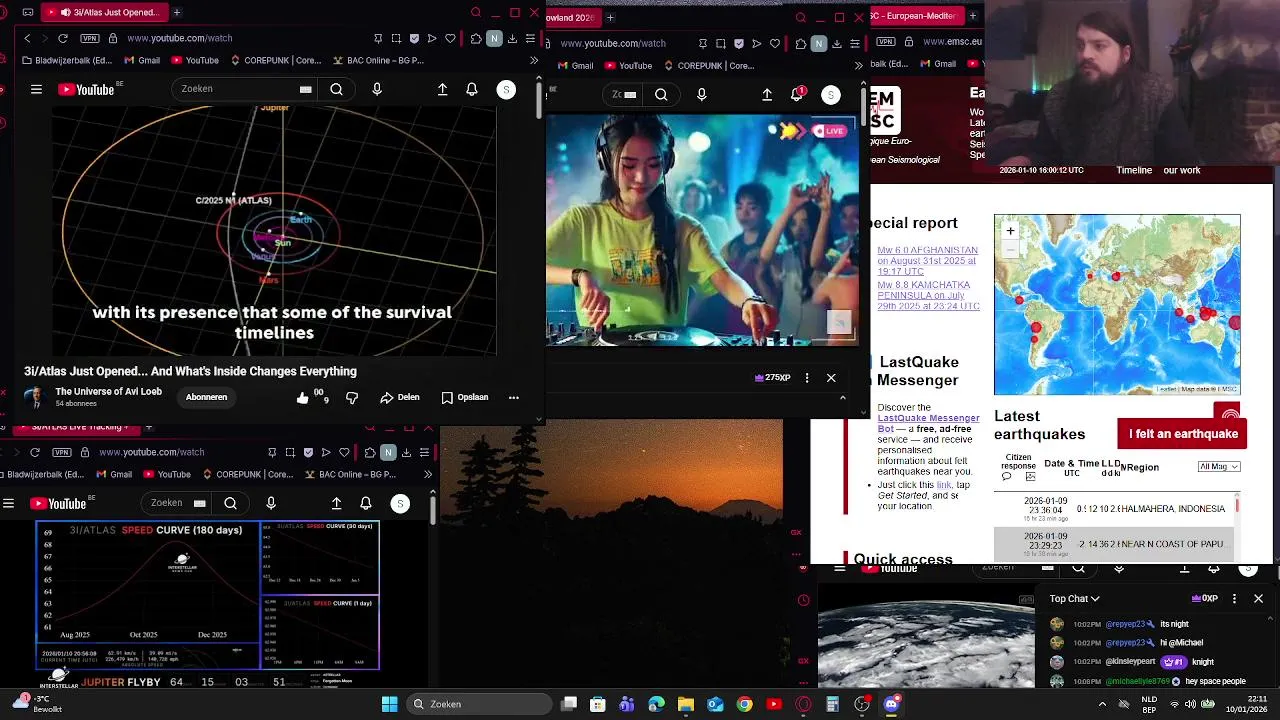Expand bookmarks overflow chevron in top-left browser
This screenshot has height=720, width=1280.
534,60
